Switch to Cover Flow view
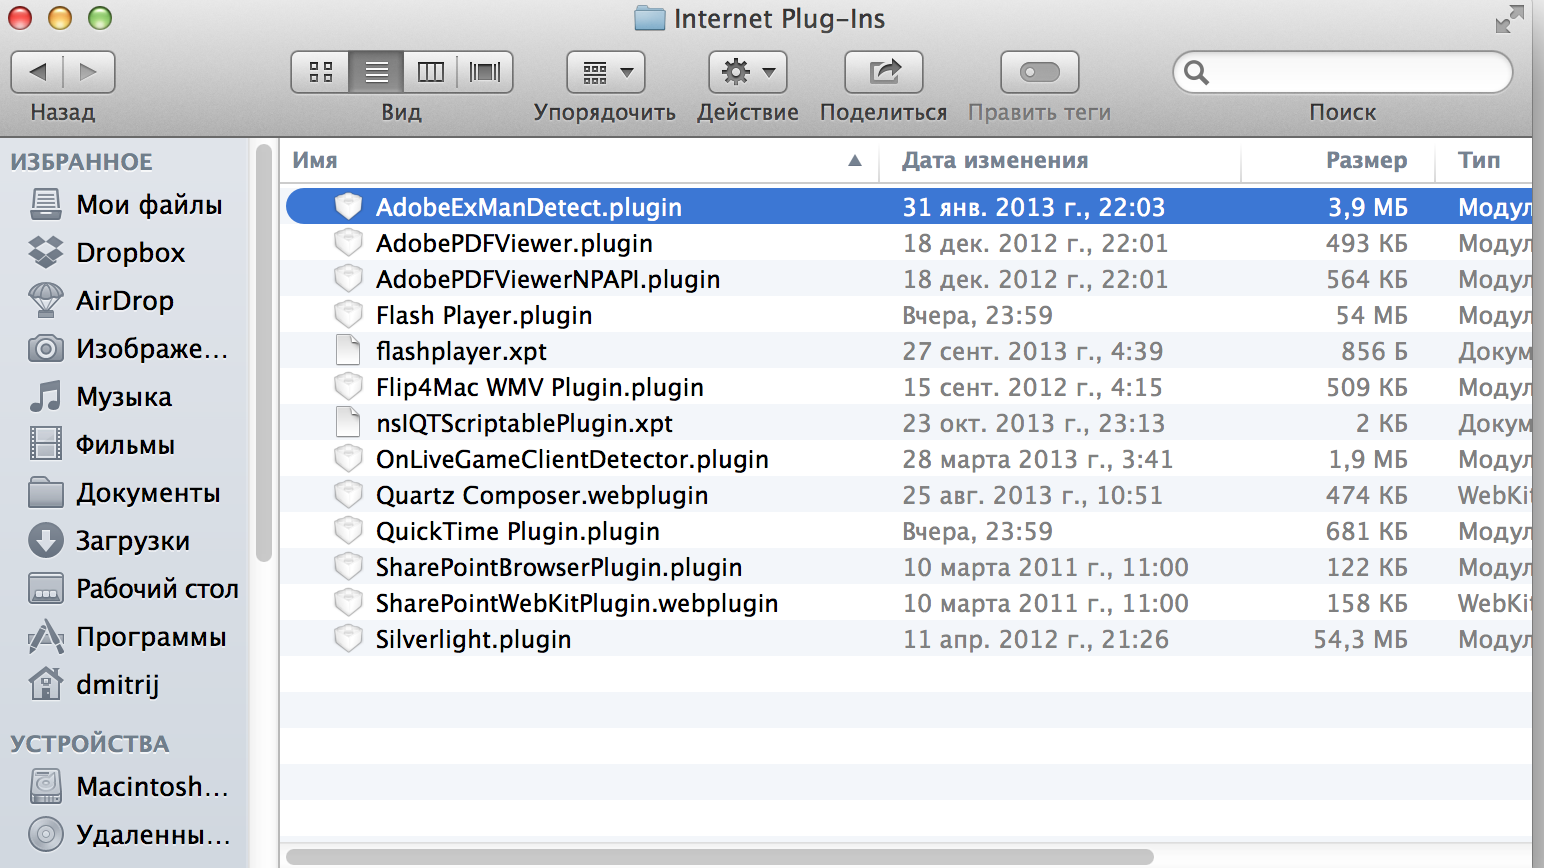The height and width of the screenshot is (868, 1544). point(485,72)
